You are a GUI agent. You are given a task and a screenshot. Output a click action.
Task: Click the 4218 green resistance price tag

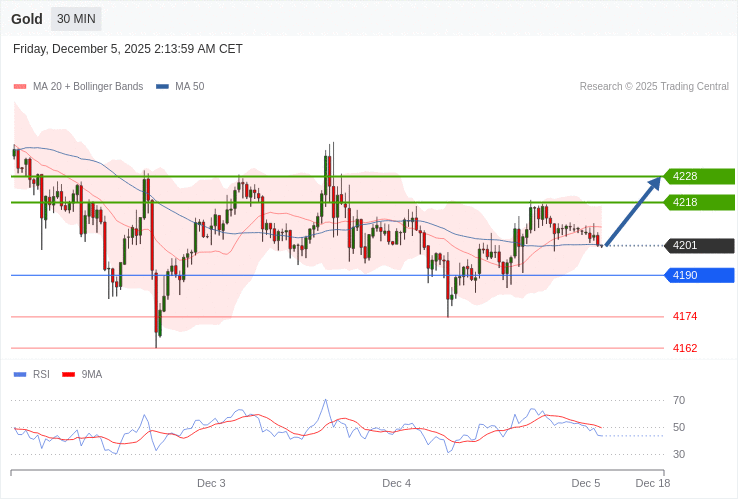(699, 202)
